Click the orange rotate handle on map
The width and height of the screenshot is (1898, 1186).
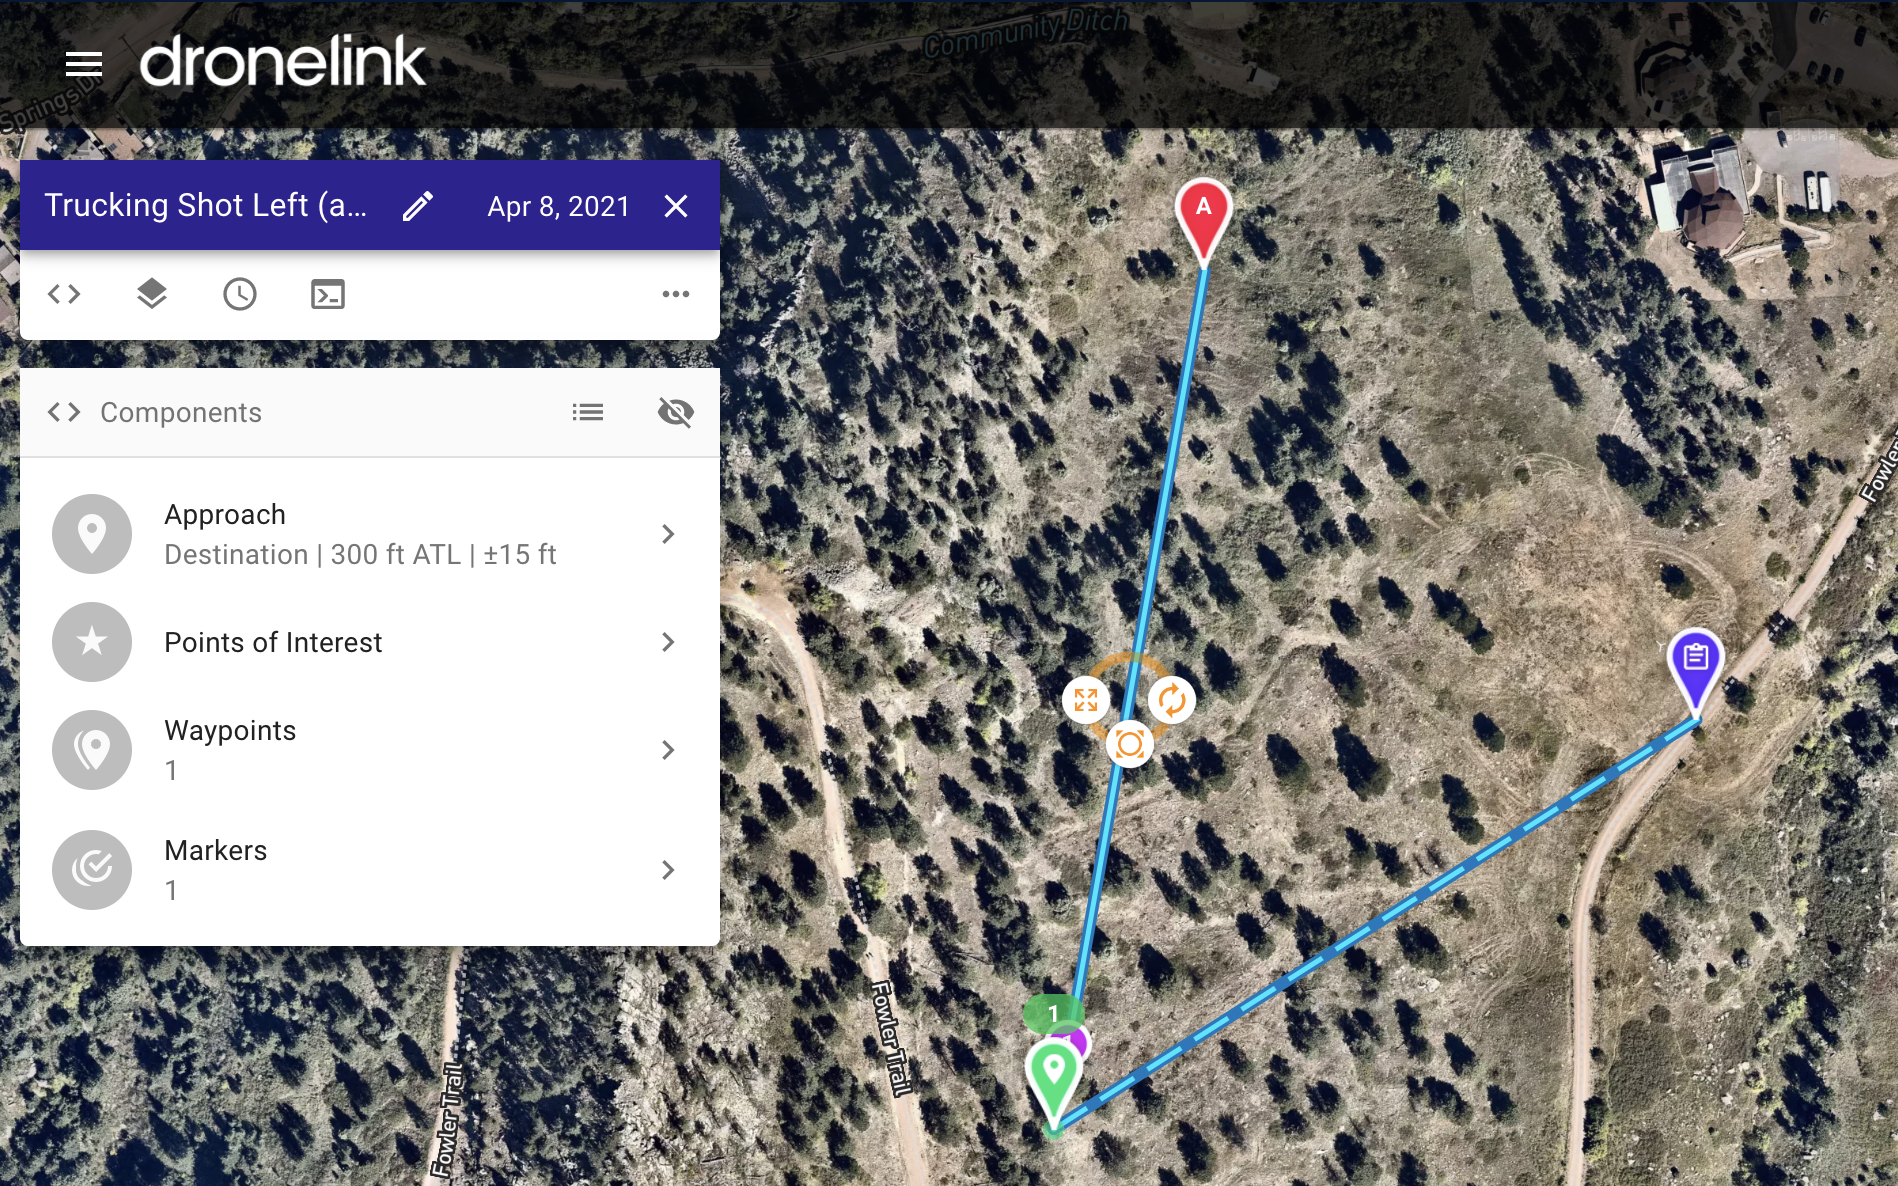click(1172, 699)
